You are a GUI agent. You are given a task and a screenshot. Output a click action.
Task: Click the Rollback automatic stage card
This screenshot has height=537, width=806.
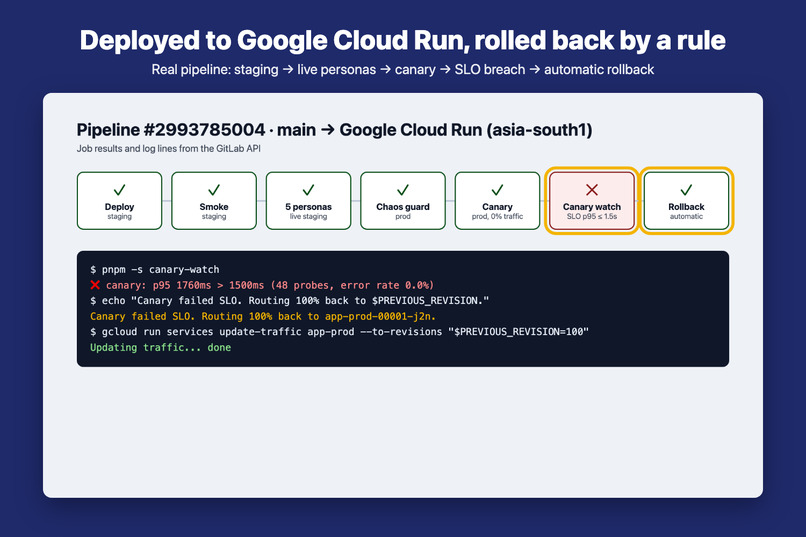tap(686, 200)
